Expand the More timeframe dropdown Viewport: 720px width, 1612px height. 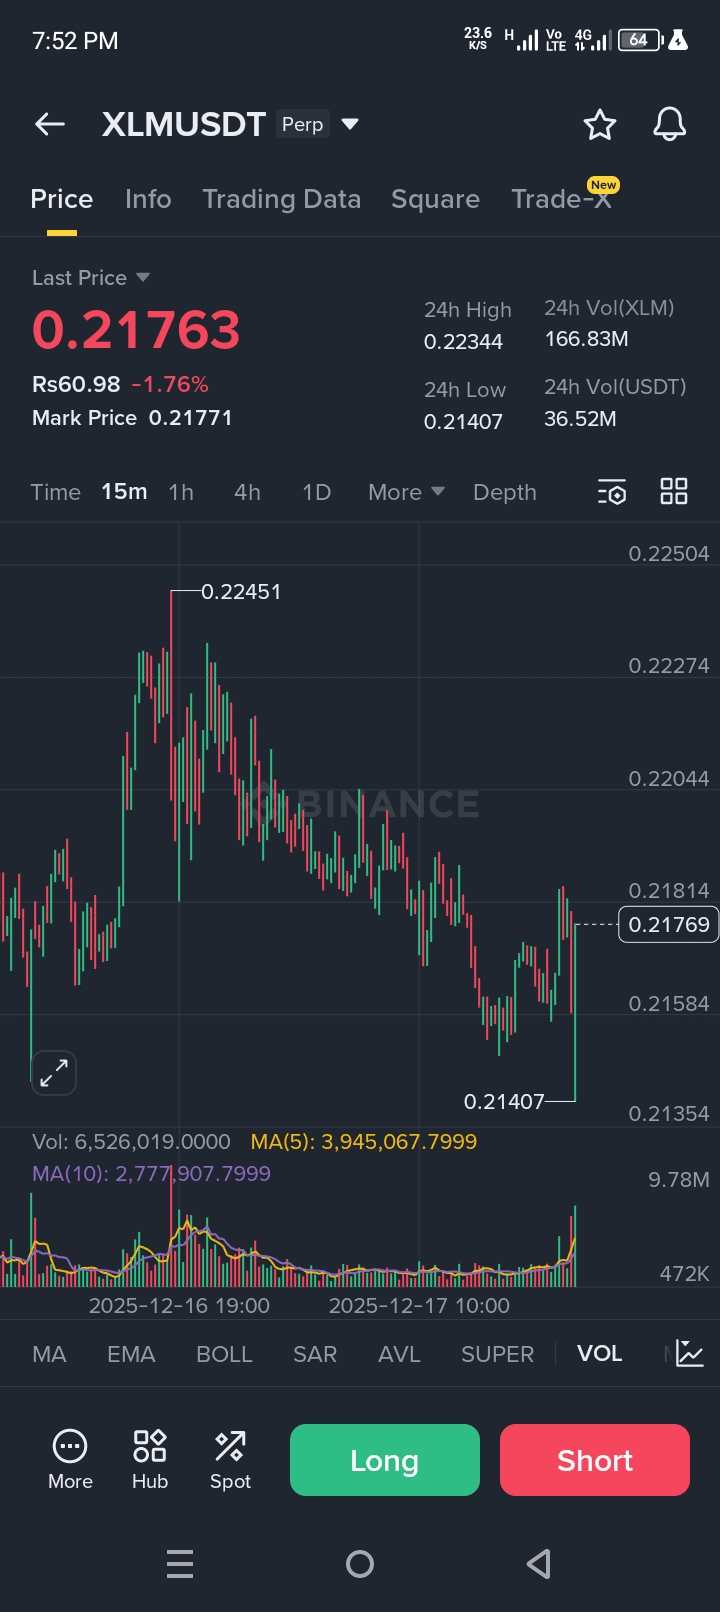(406, 492)
